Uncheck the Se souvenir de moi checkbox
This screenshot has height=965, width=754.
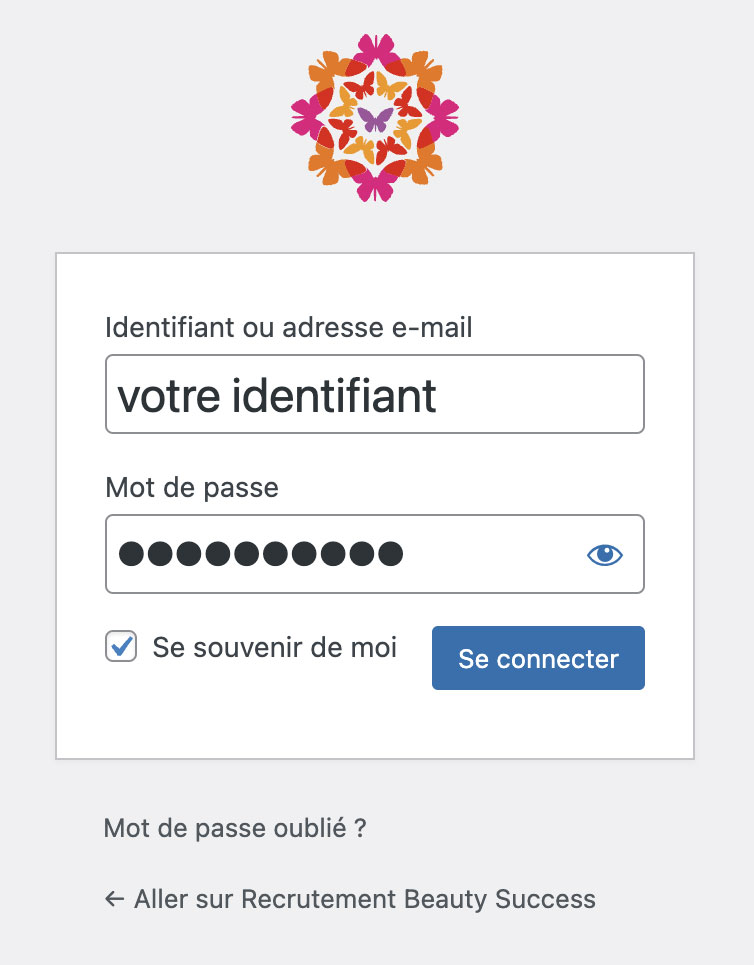pyautogui.click(x=121, y=646)
